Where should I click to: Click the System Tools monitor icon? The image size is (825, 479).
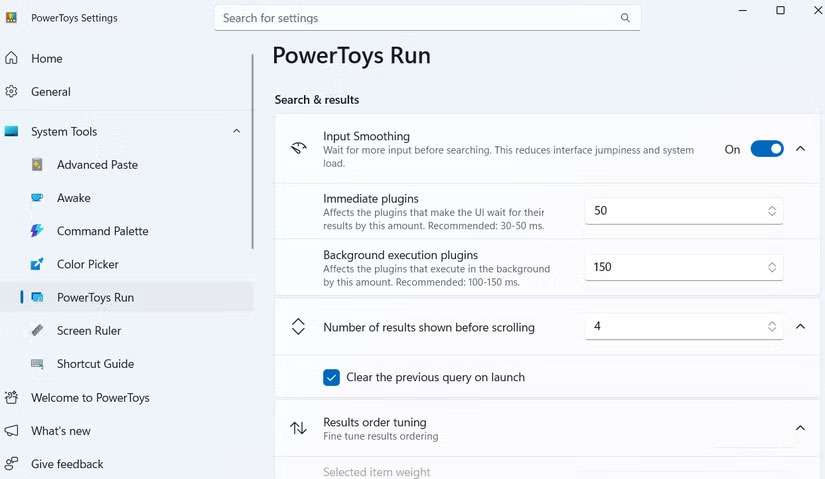(x=12, y=131)
